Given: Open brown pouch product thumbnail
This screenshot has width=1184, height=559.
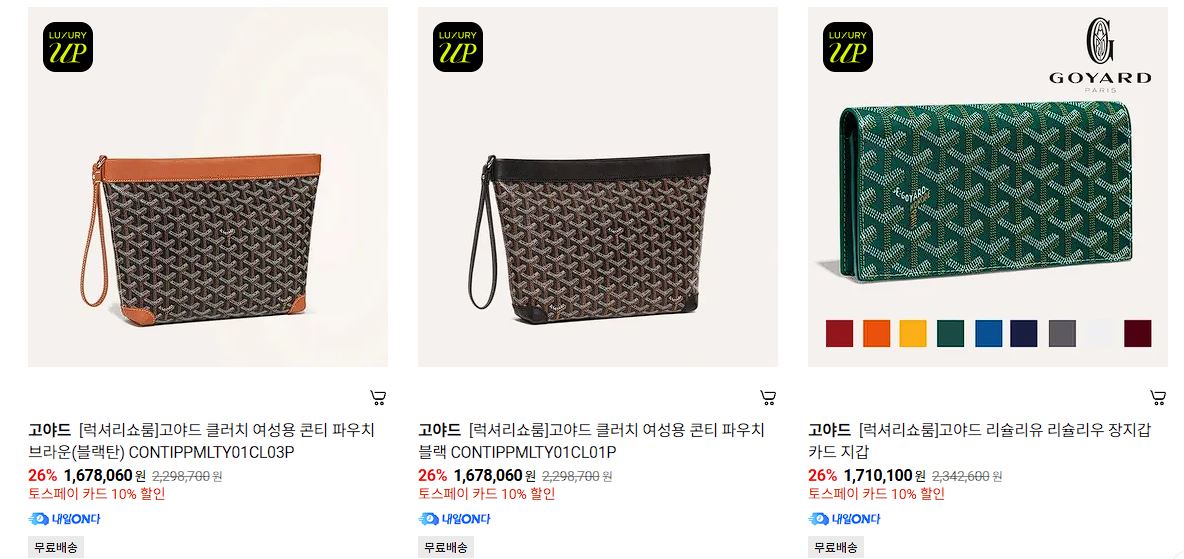Looking at the screenshot, I should coord(208,187).
